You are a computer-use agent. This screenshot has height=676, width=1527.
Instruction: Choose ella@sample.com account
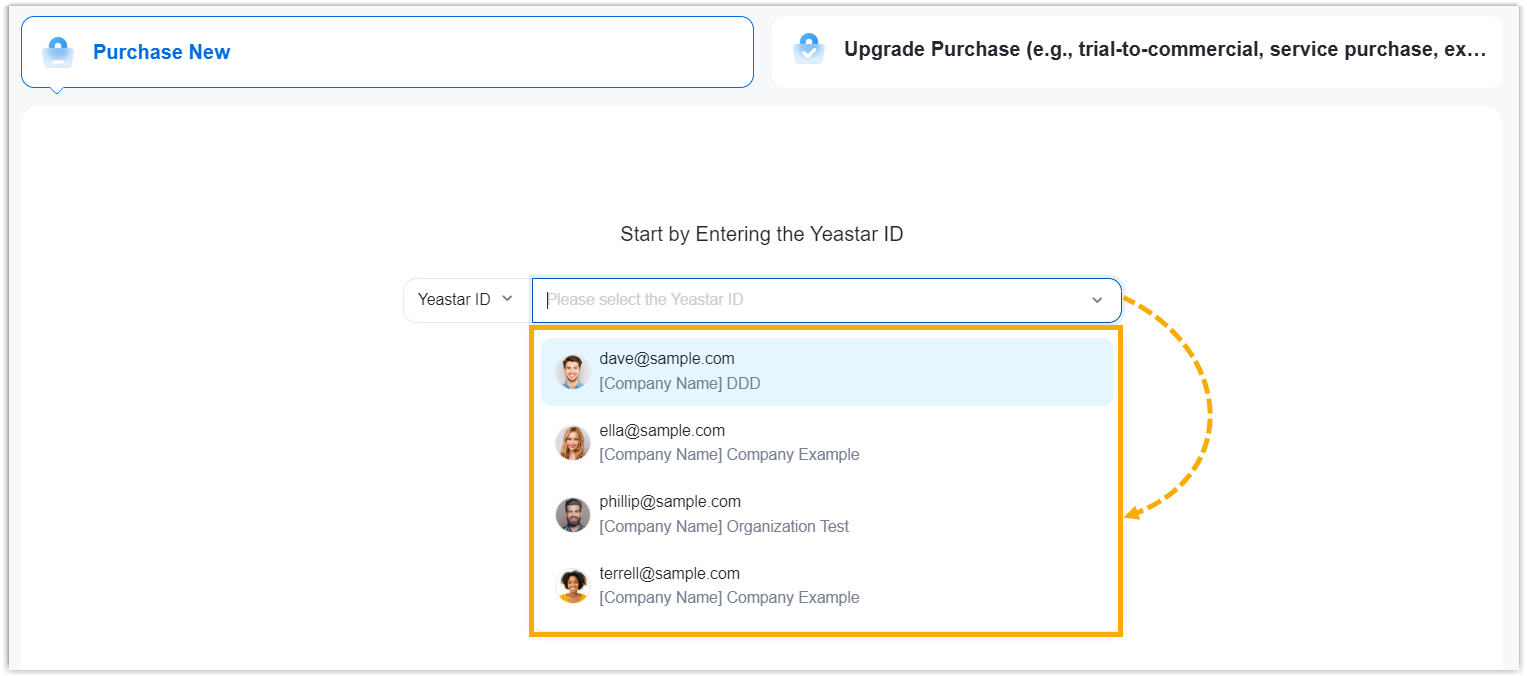tap(662, 430)
